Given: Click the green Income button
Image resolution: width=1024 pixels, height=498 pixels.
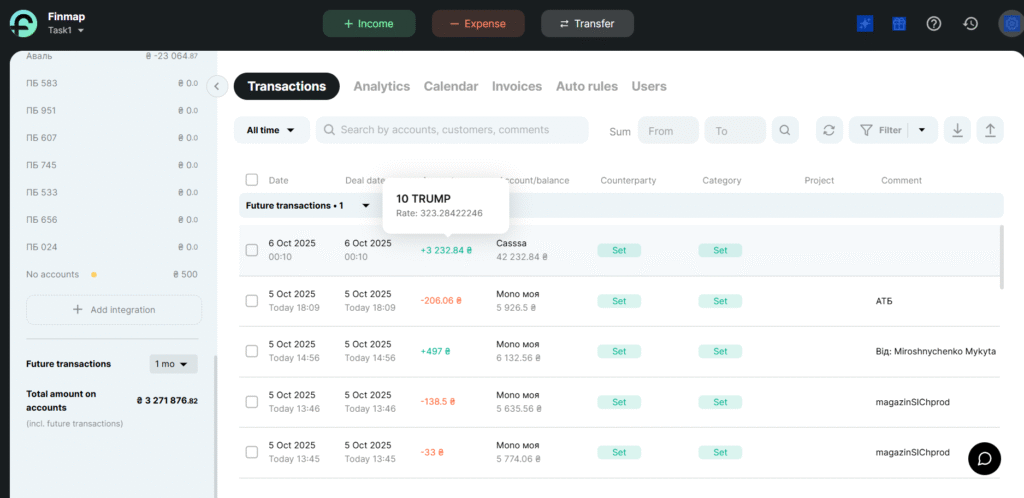Looking at the screenshot, I should tap(369, 24).
